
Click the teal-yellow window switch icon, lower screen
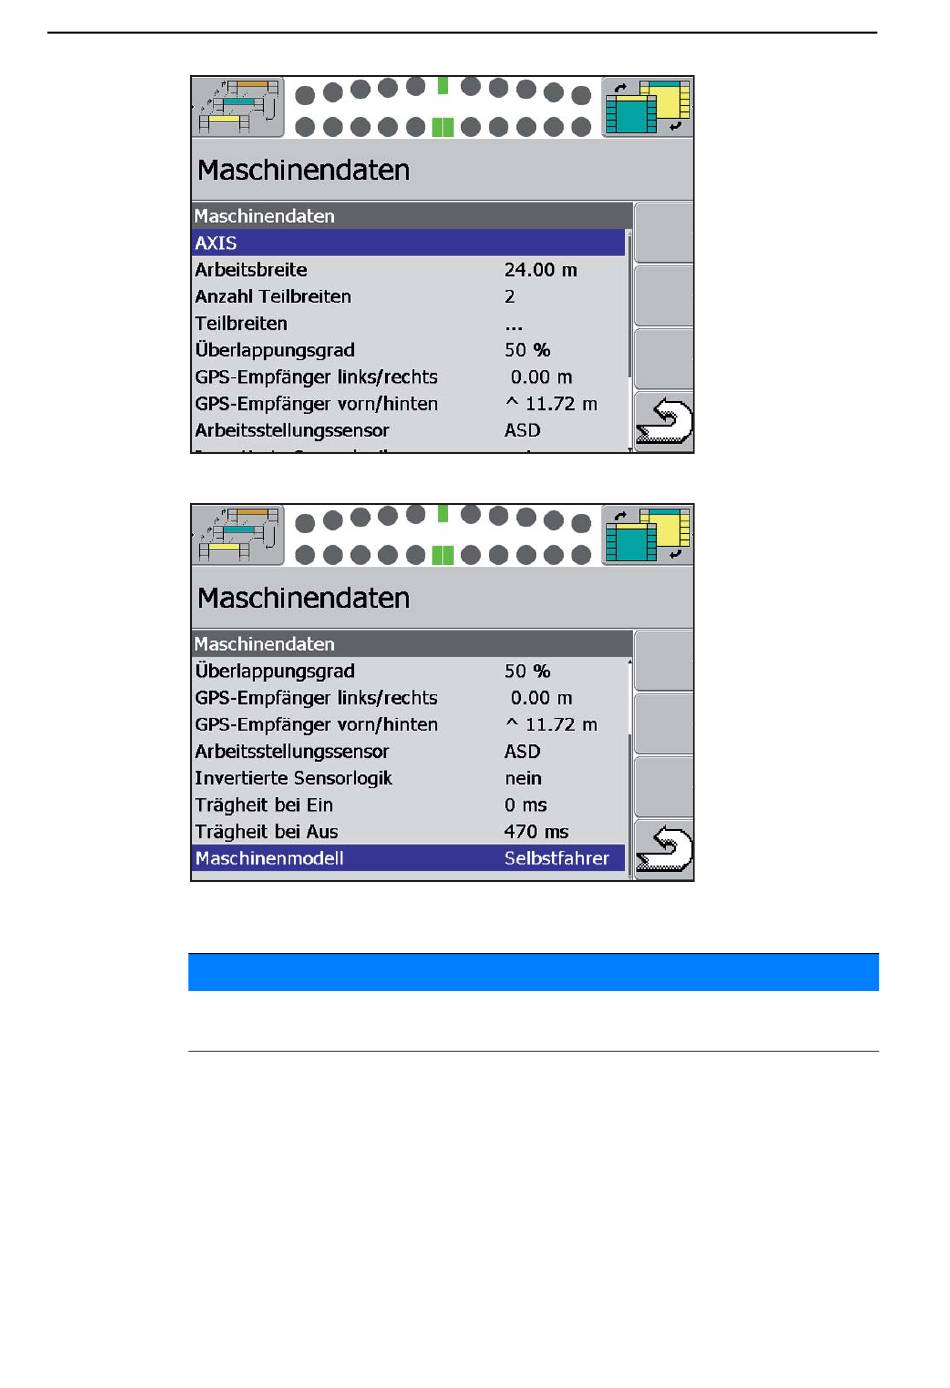point(647,535)
